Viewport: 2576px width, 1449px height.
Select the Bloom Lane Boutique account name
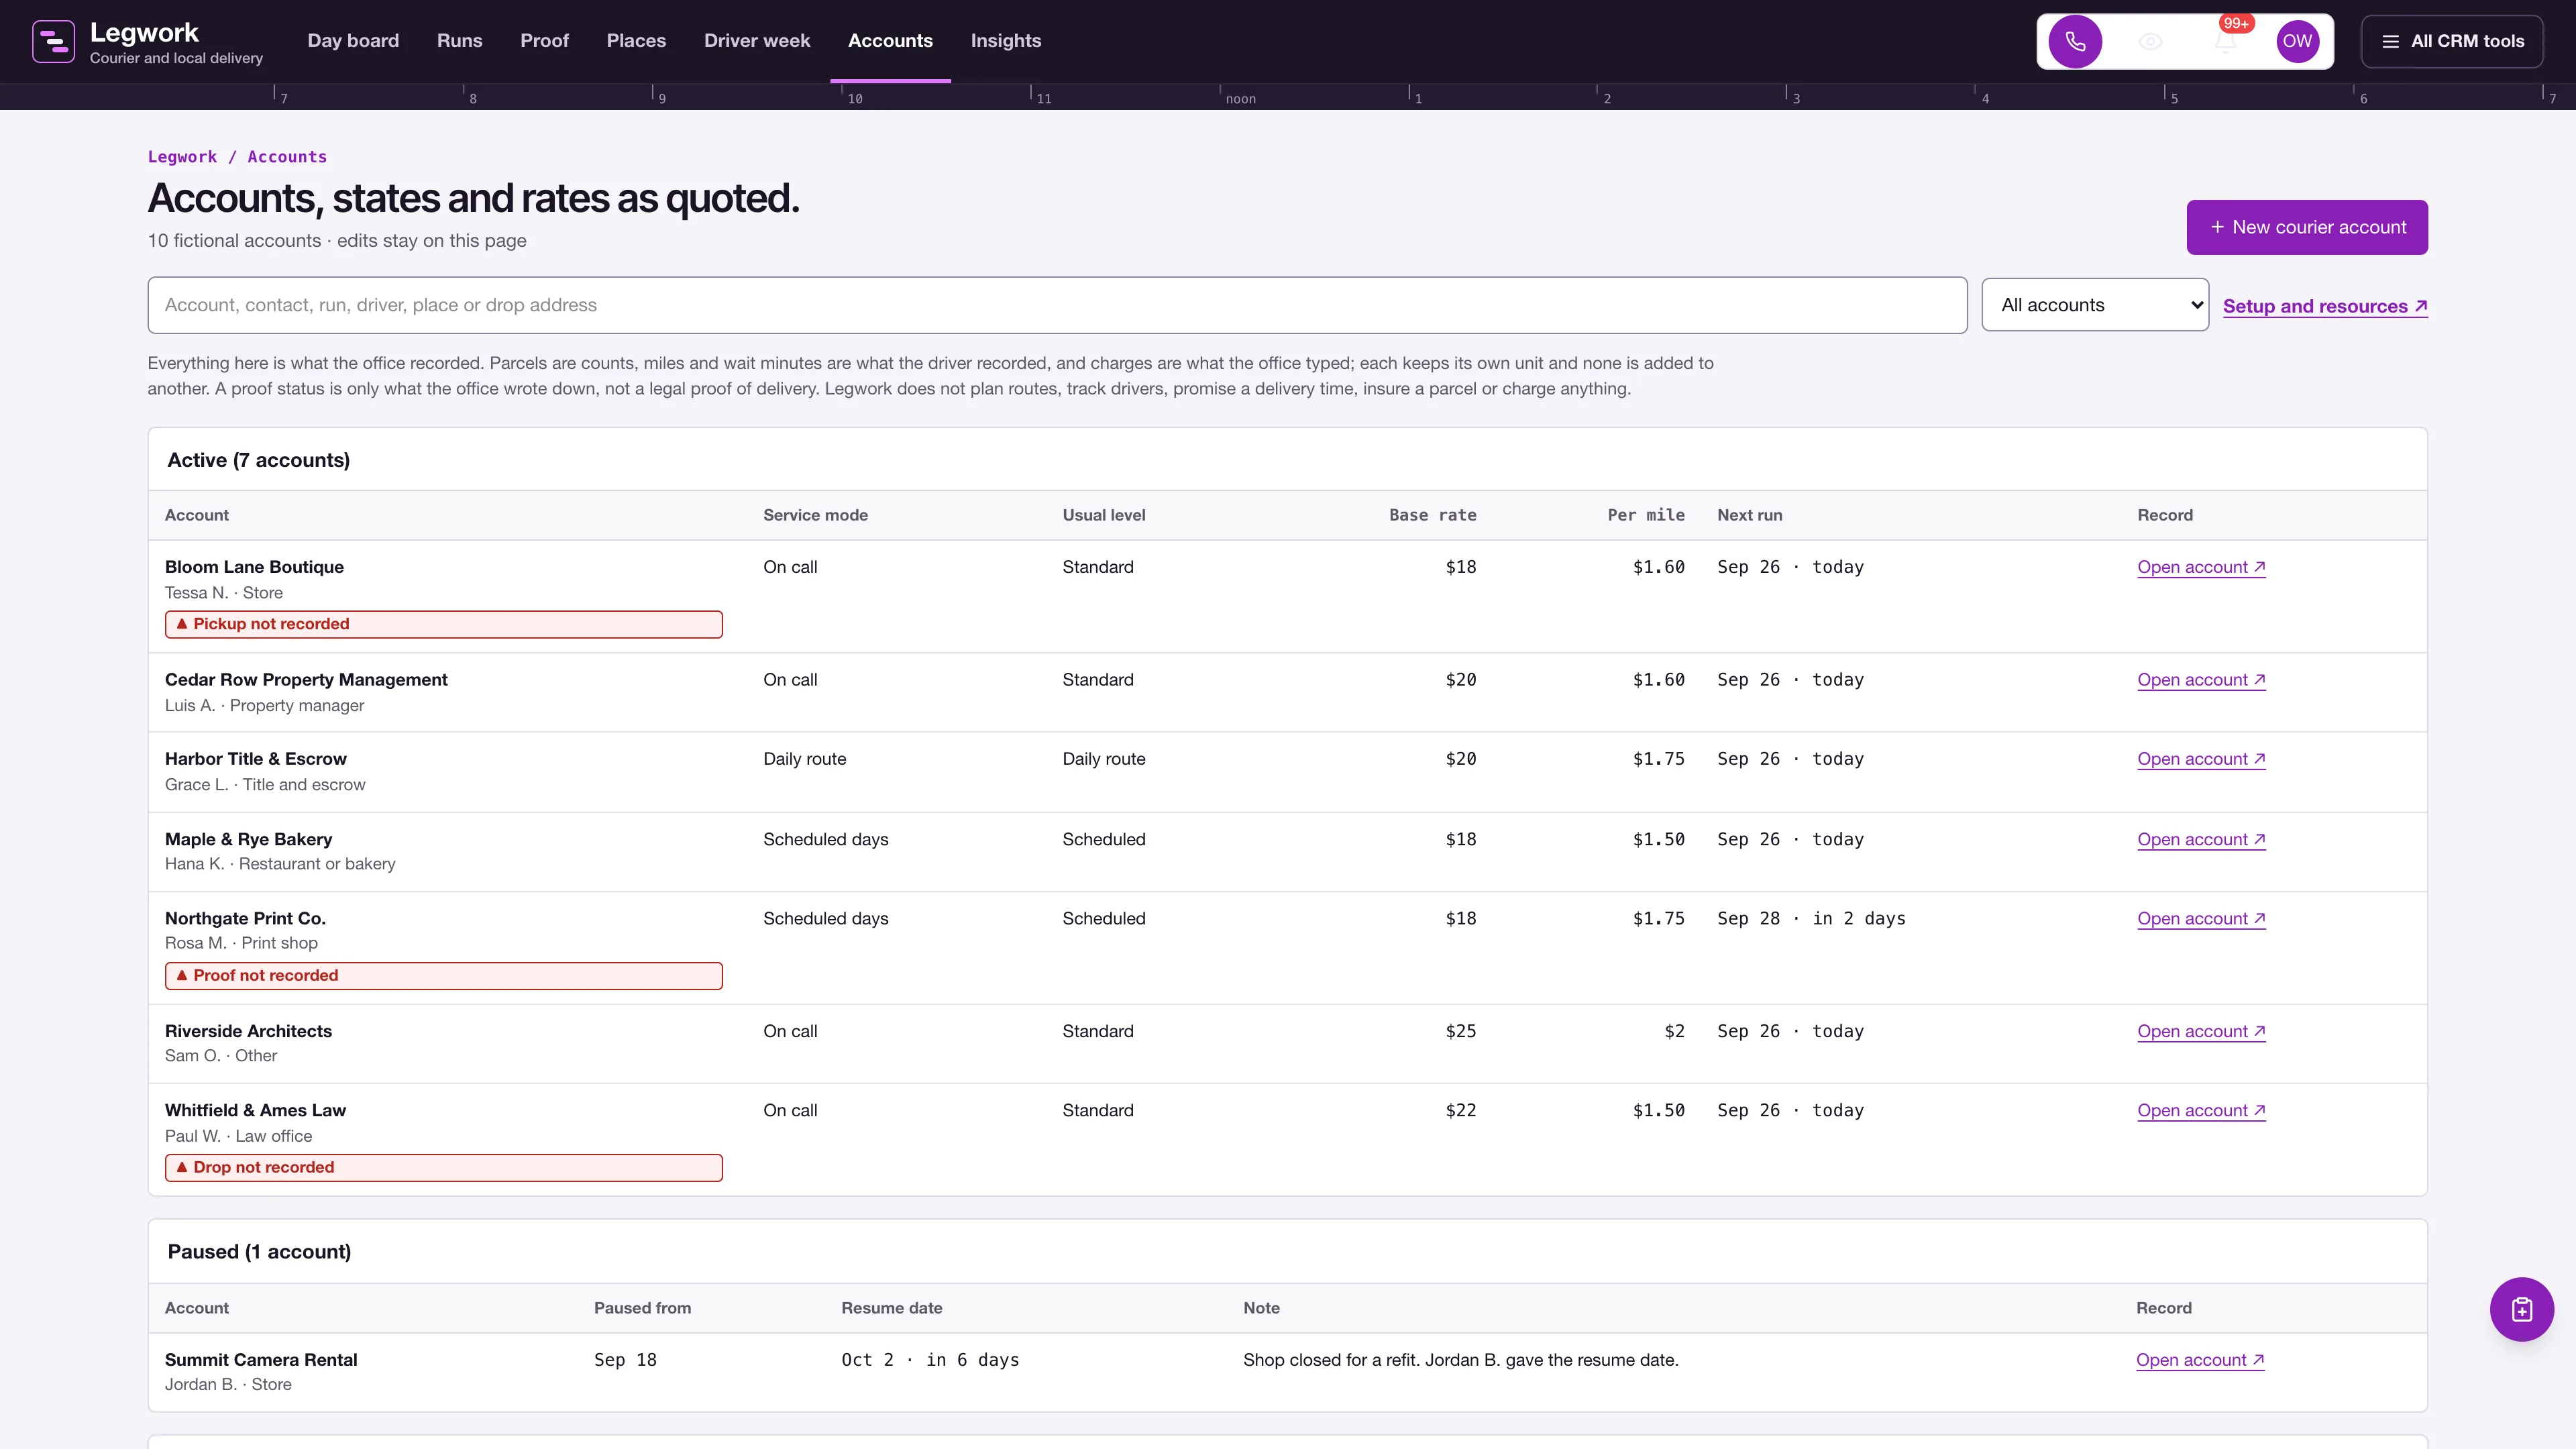tap(254, 567)
